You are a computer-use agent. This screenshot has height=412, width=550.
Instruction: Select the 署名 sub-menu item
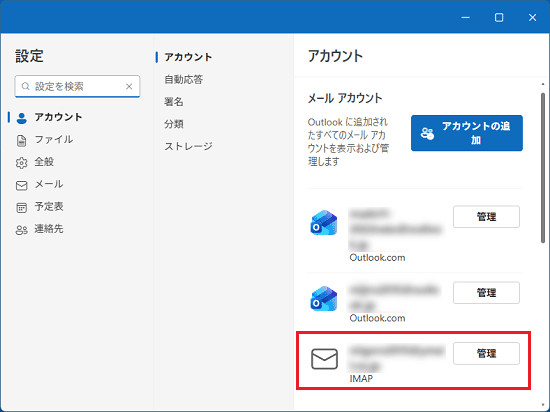point(174,102)
